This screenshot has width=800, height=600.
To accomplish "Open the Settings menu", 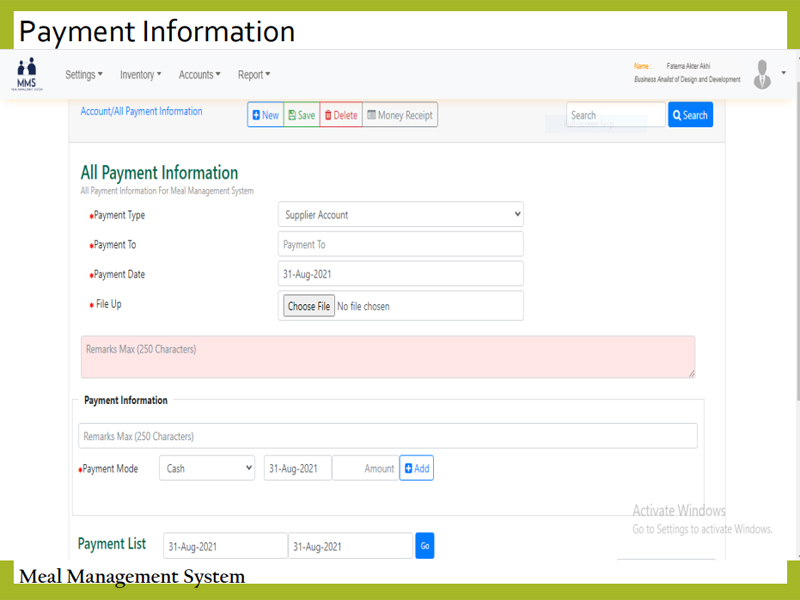I will click(x=84, y=75).
